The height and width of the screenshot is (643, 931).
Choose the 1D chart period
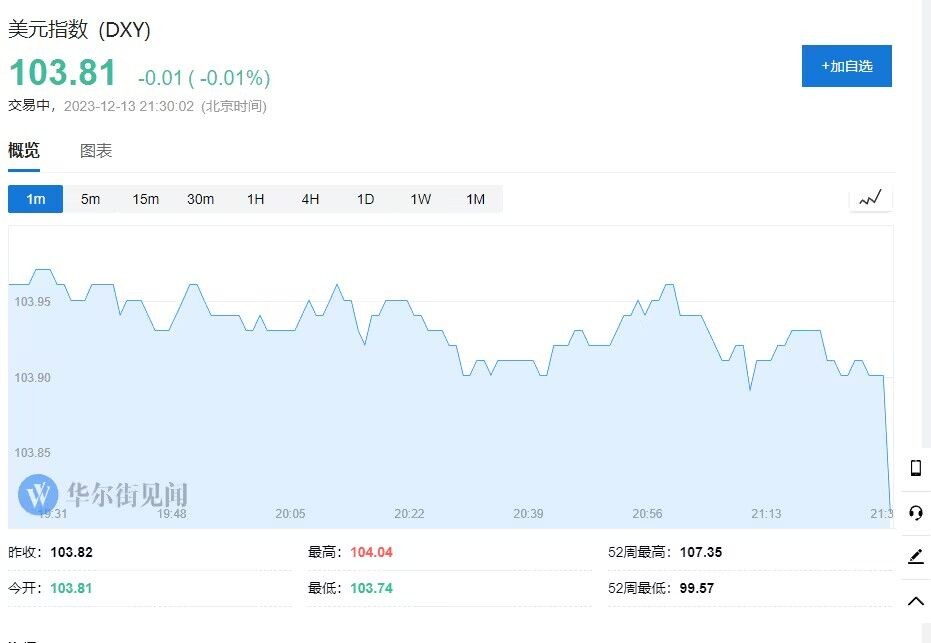coord(365,199)
